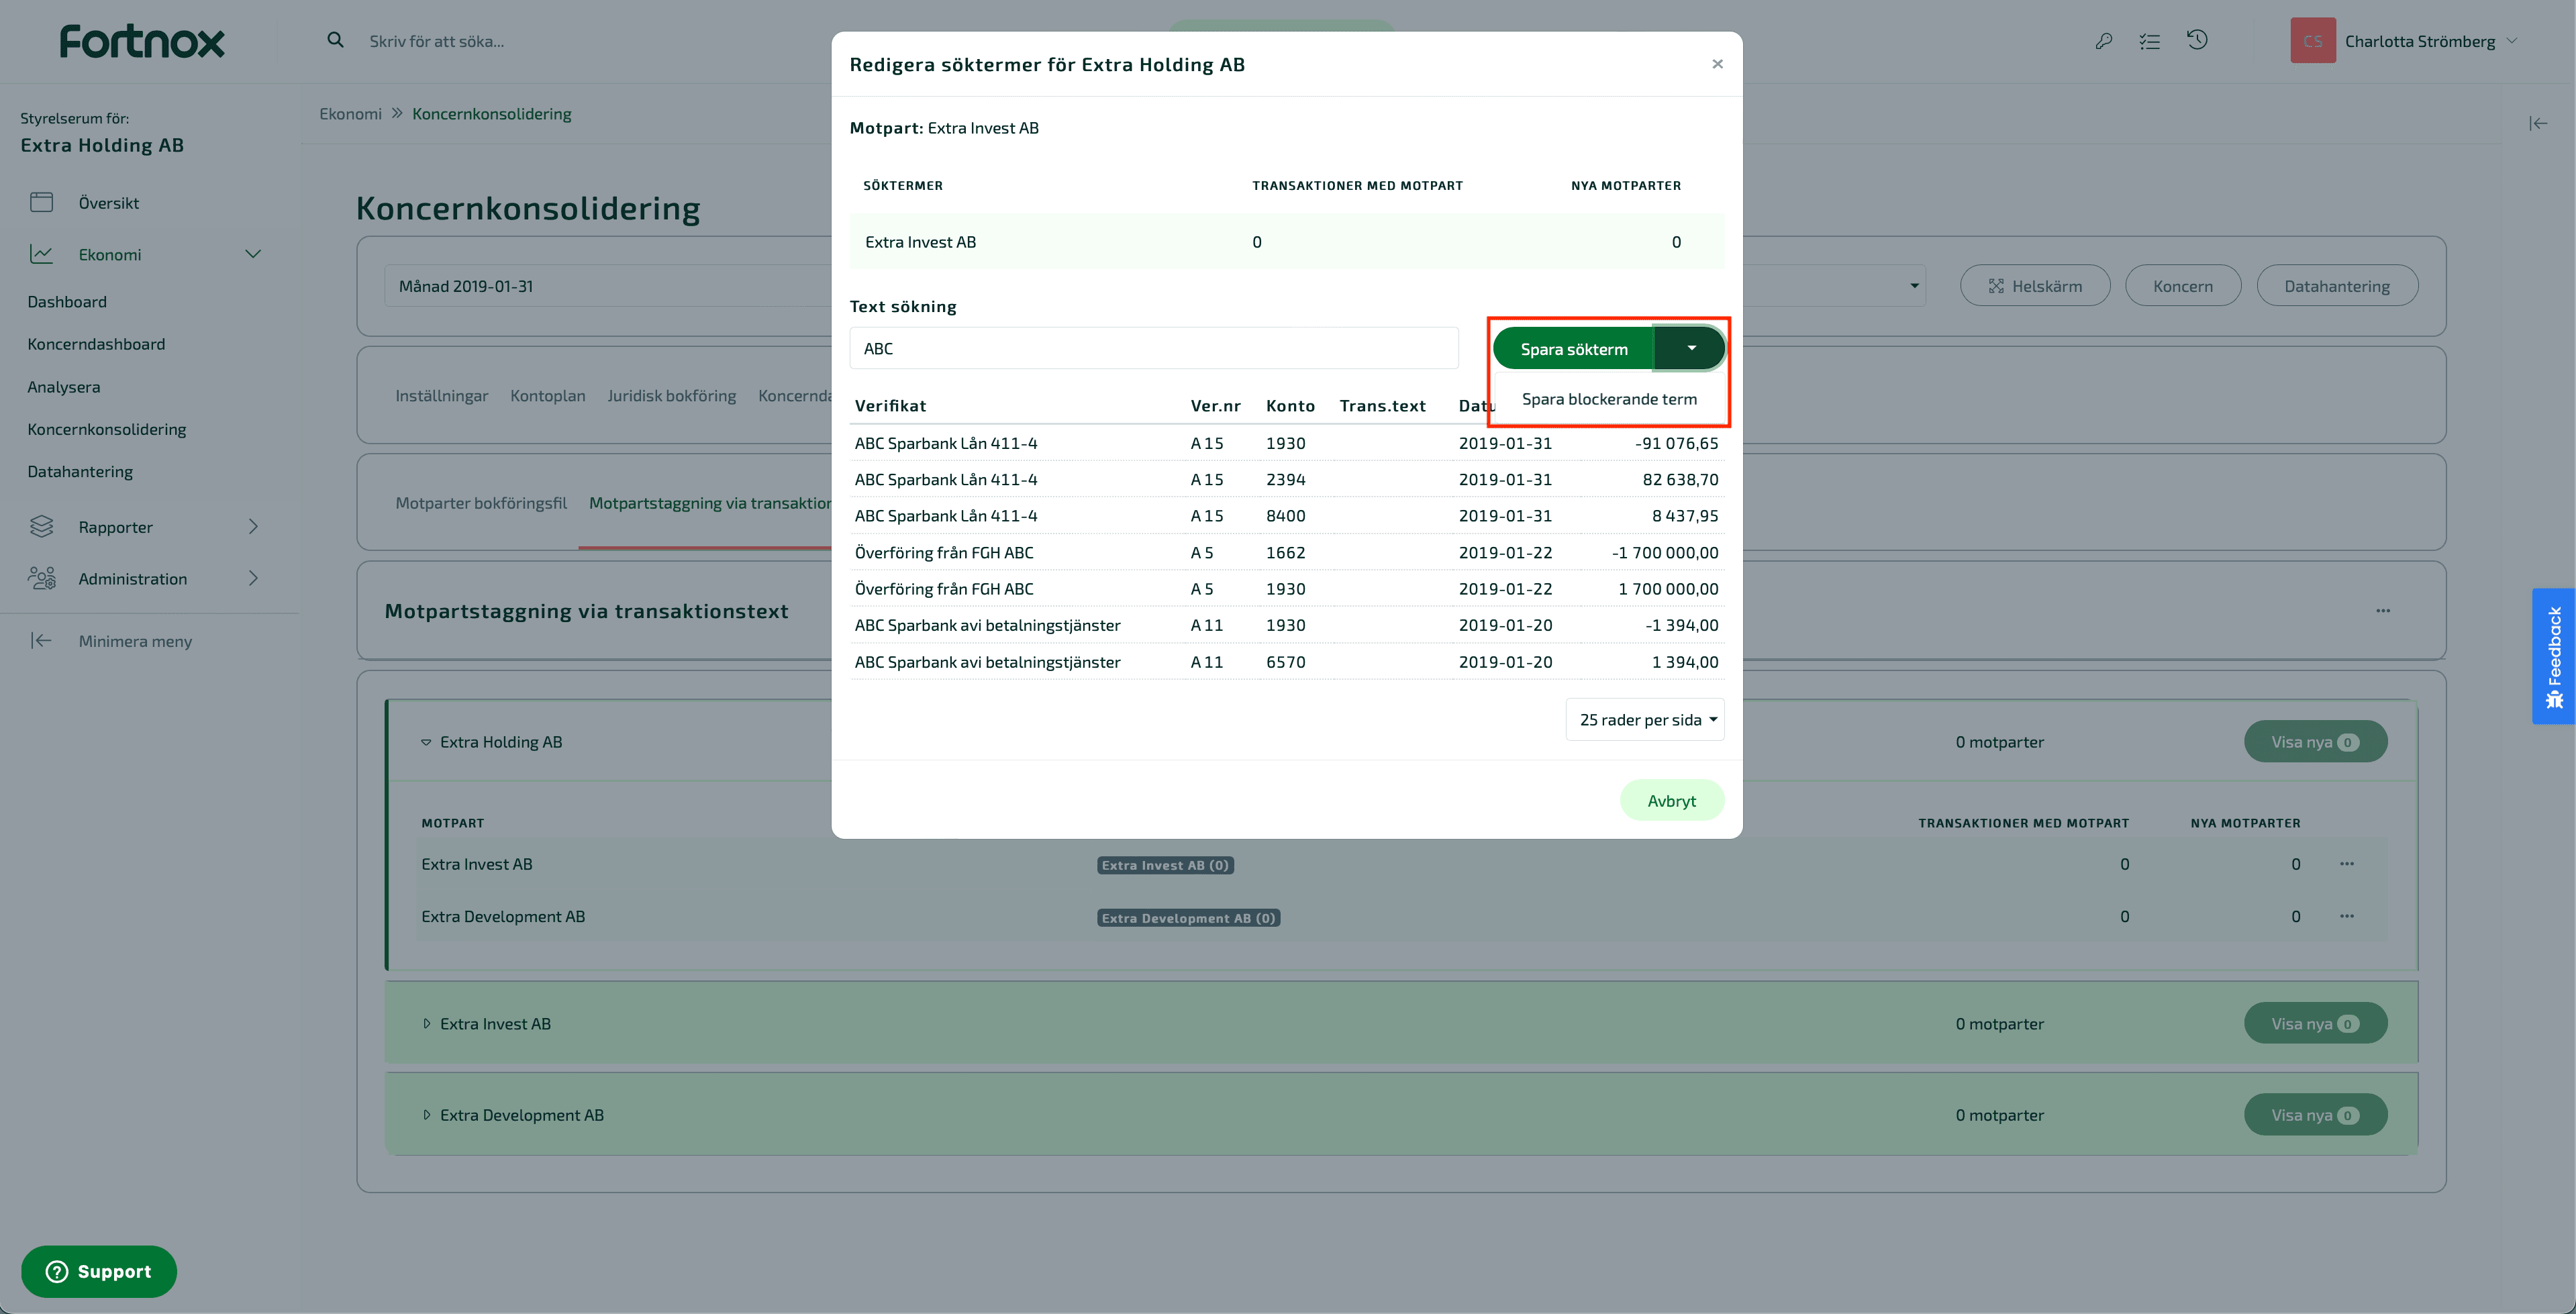This screenshot has width=2576, height=1314.
Task: Click the CS user avatar
Action: pyautogui.click(x=2313, y=41)
